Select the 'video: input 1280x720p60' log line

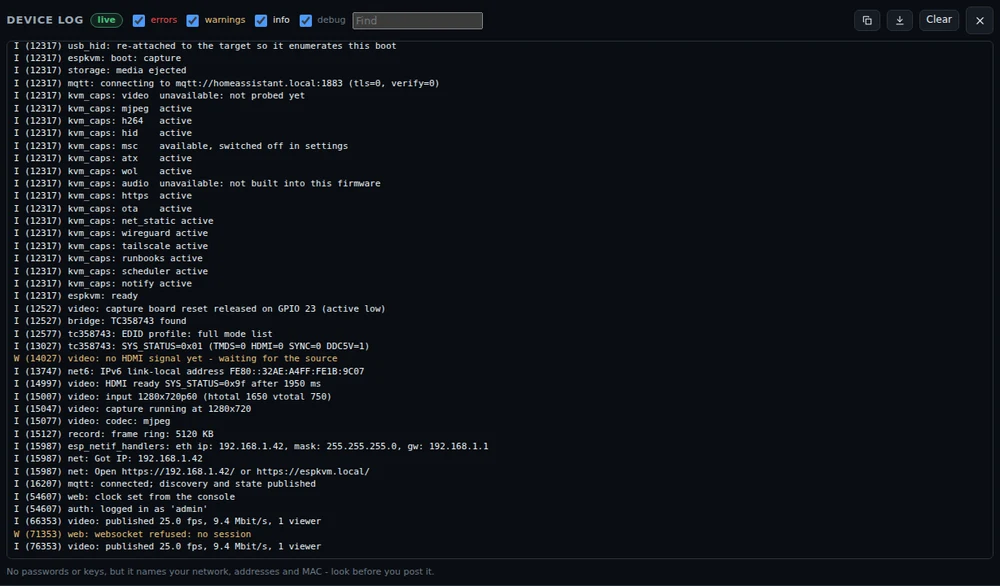click(x=172, y=396)
